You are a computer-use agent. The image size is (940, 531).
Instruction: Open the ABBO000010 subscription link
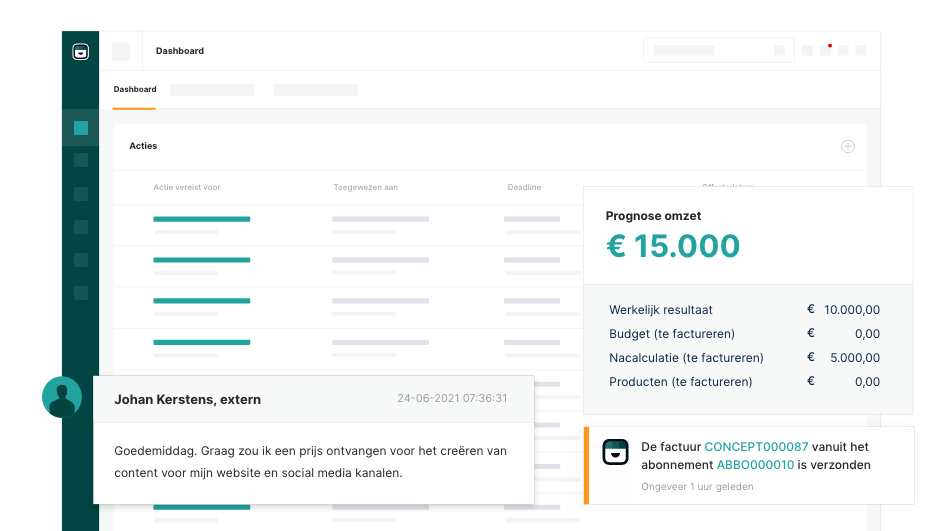point(755,465)
